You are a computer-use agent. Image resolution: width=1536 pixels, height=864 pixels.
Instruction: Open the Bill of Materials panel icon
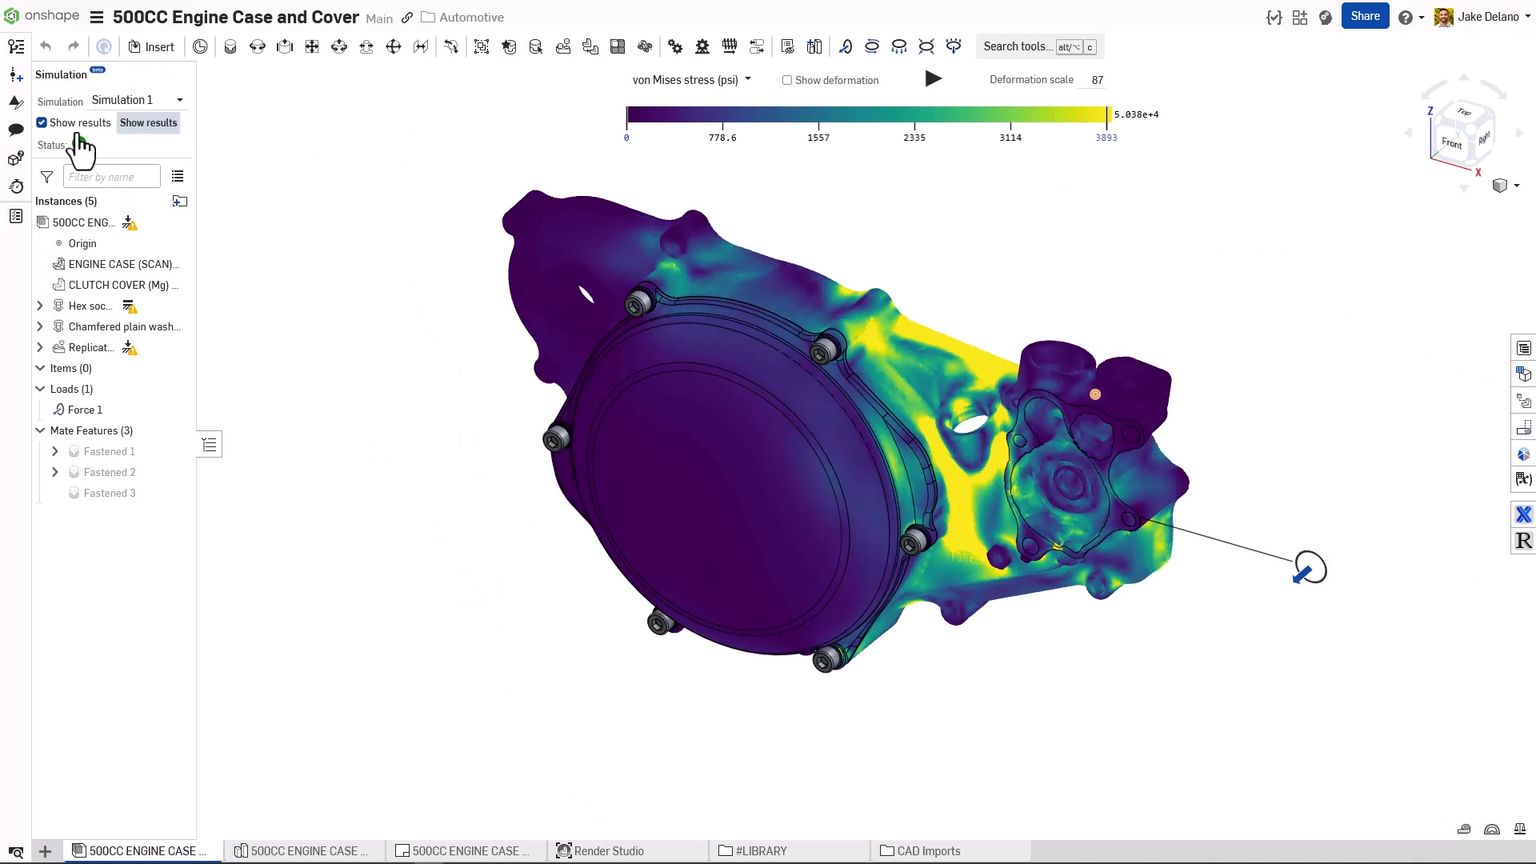click(x=15, y=216)
